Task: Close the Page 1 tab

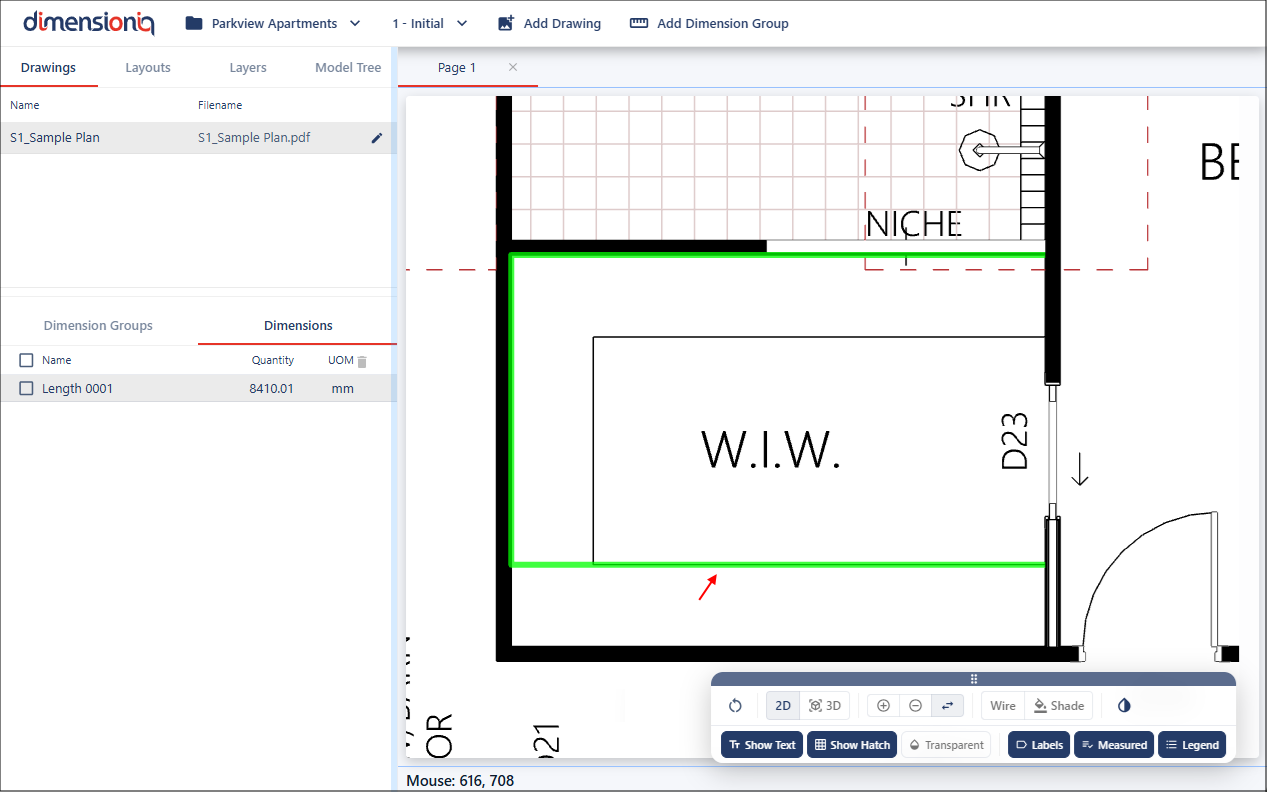Action: (513, 67)
